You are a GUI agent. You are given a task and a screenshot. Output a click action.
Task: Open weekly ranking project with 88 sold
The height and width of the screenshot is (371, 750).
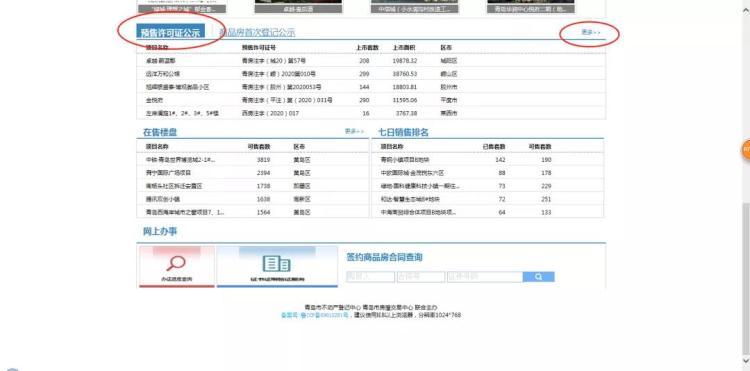[412, 173]
